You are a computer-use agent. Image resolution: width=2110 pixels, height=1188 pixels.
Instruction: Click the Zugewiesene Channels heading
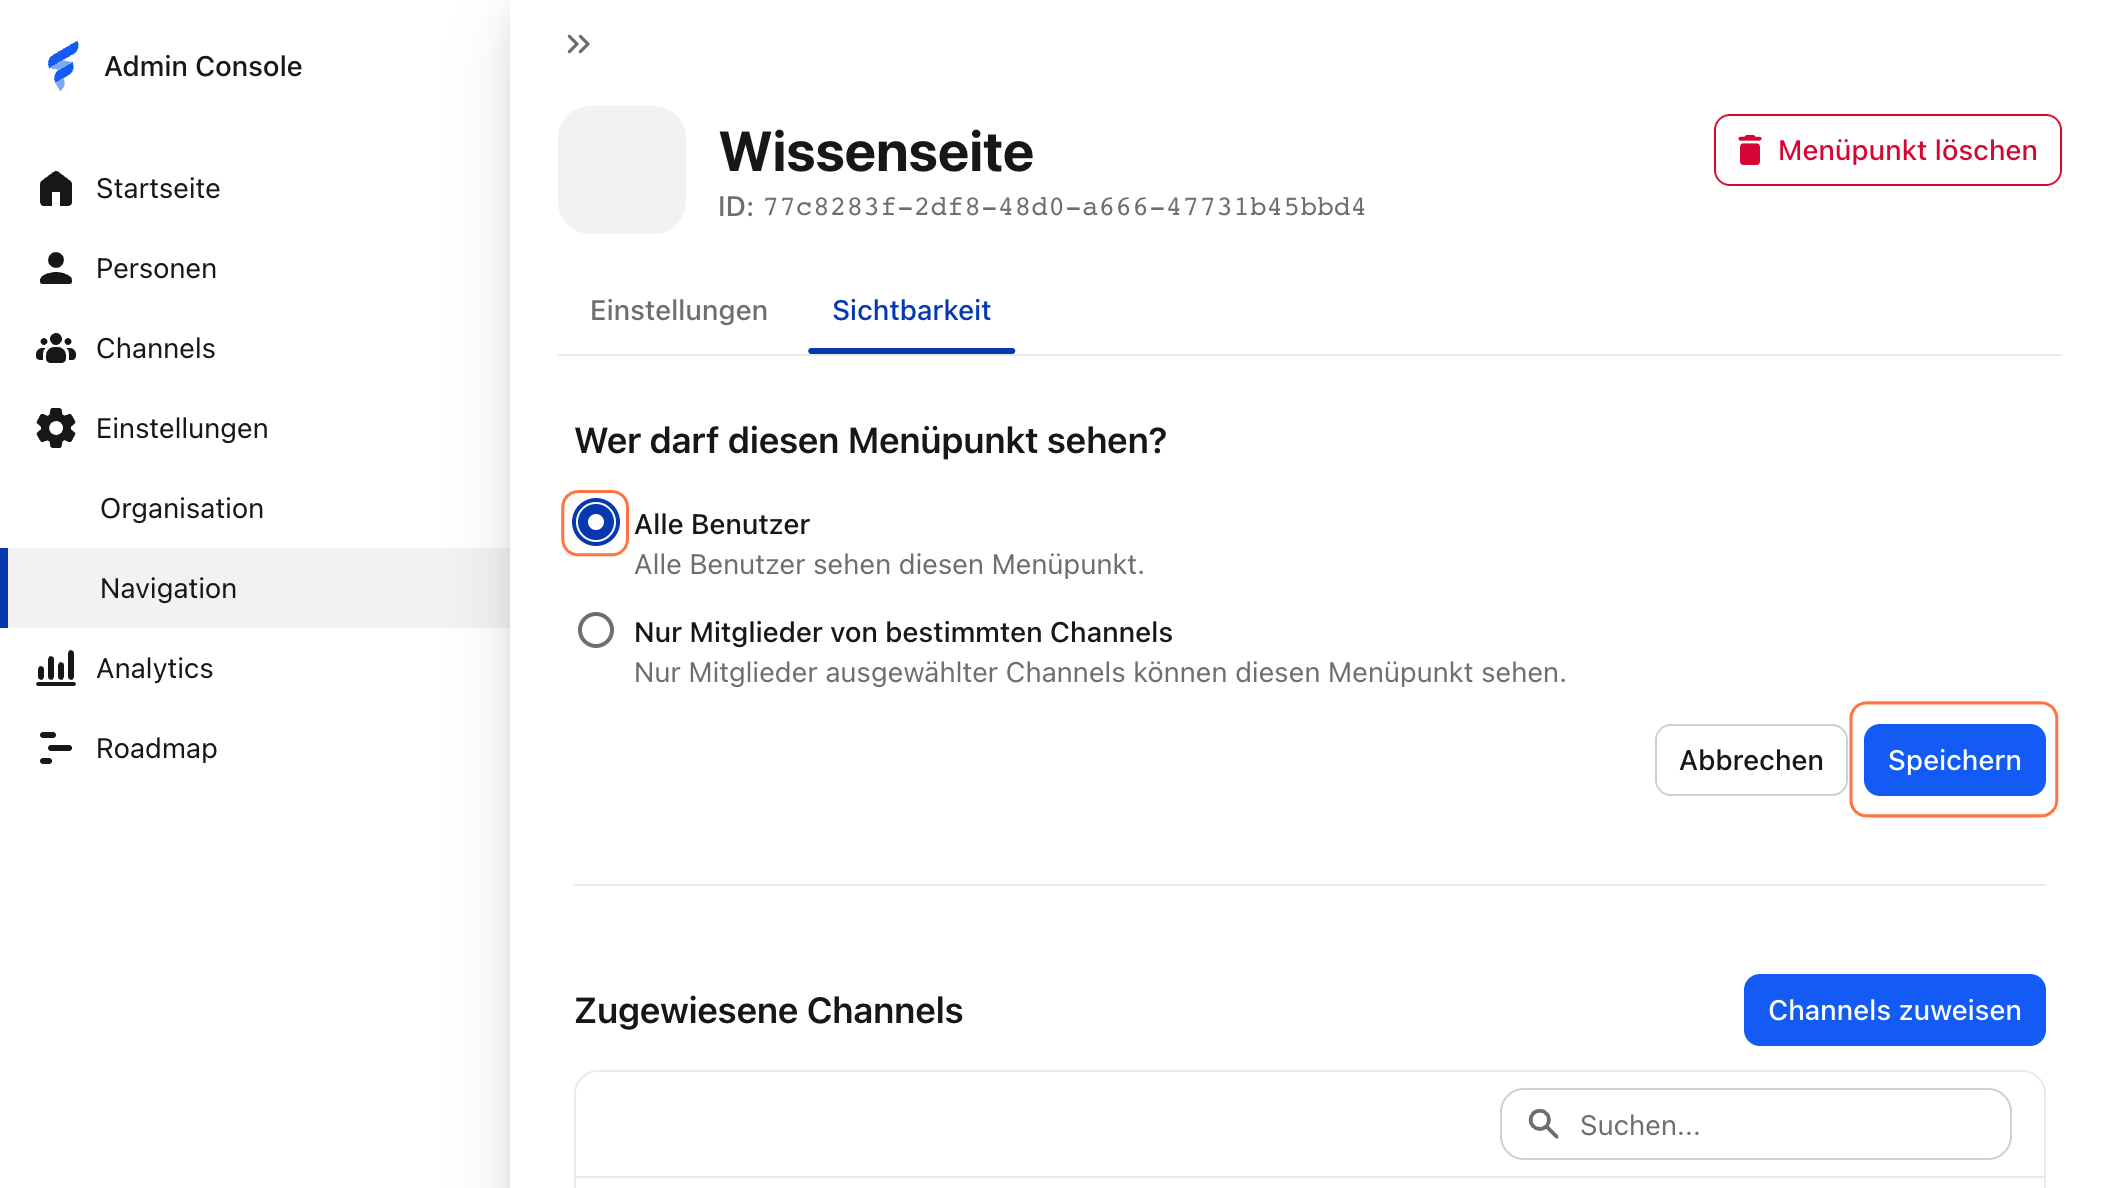(768, 1010)
